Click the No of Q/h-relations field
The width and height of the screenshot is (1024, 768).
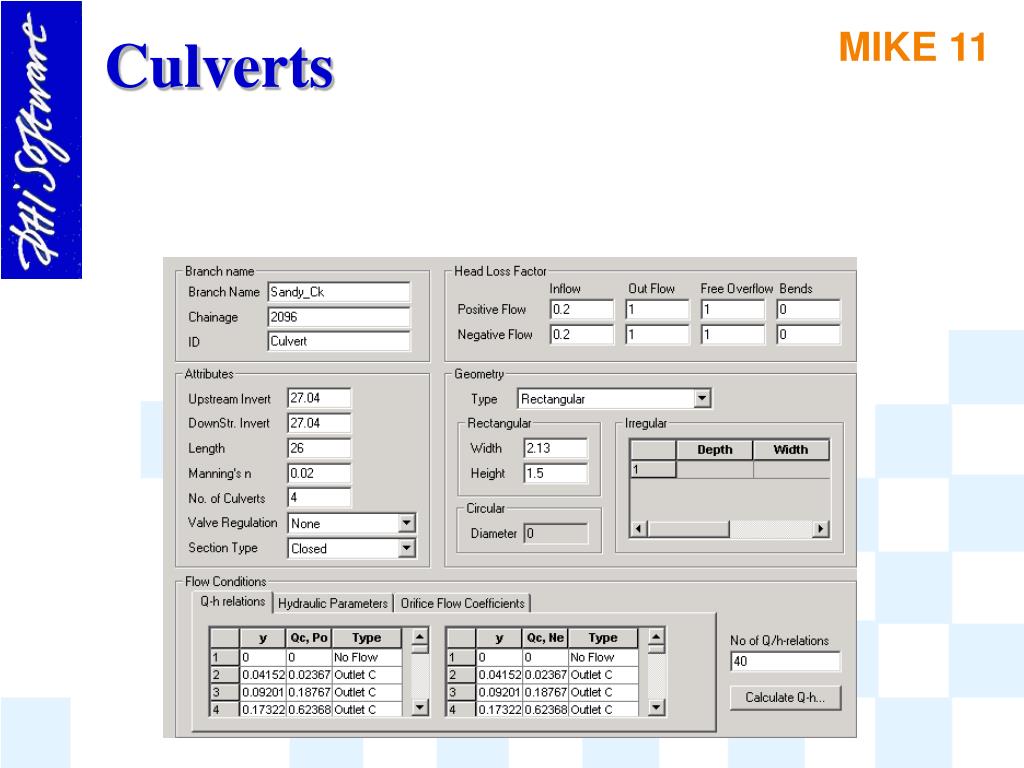[x=785, y=661]
